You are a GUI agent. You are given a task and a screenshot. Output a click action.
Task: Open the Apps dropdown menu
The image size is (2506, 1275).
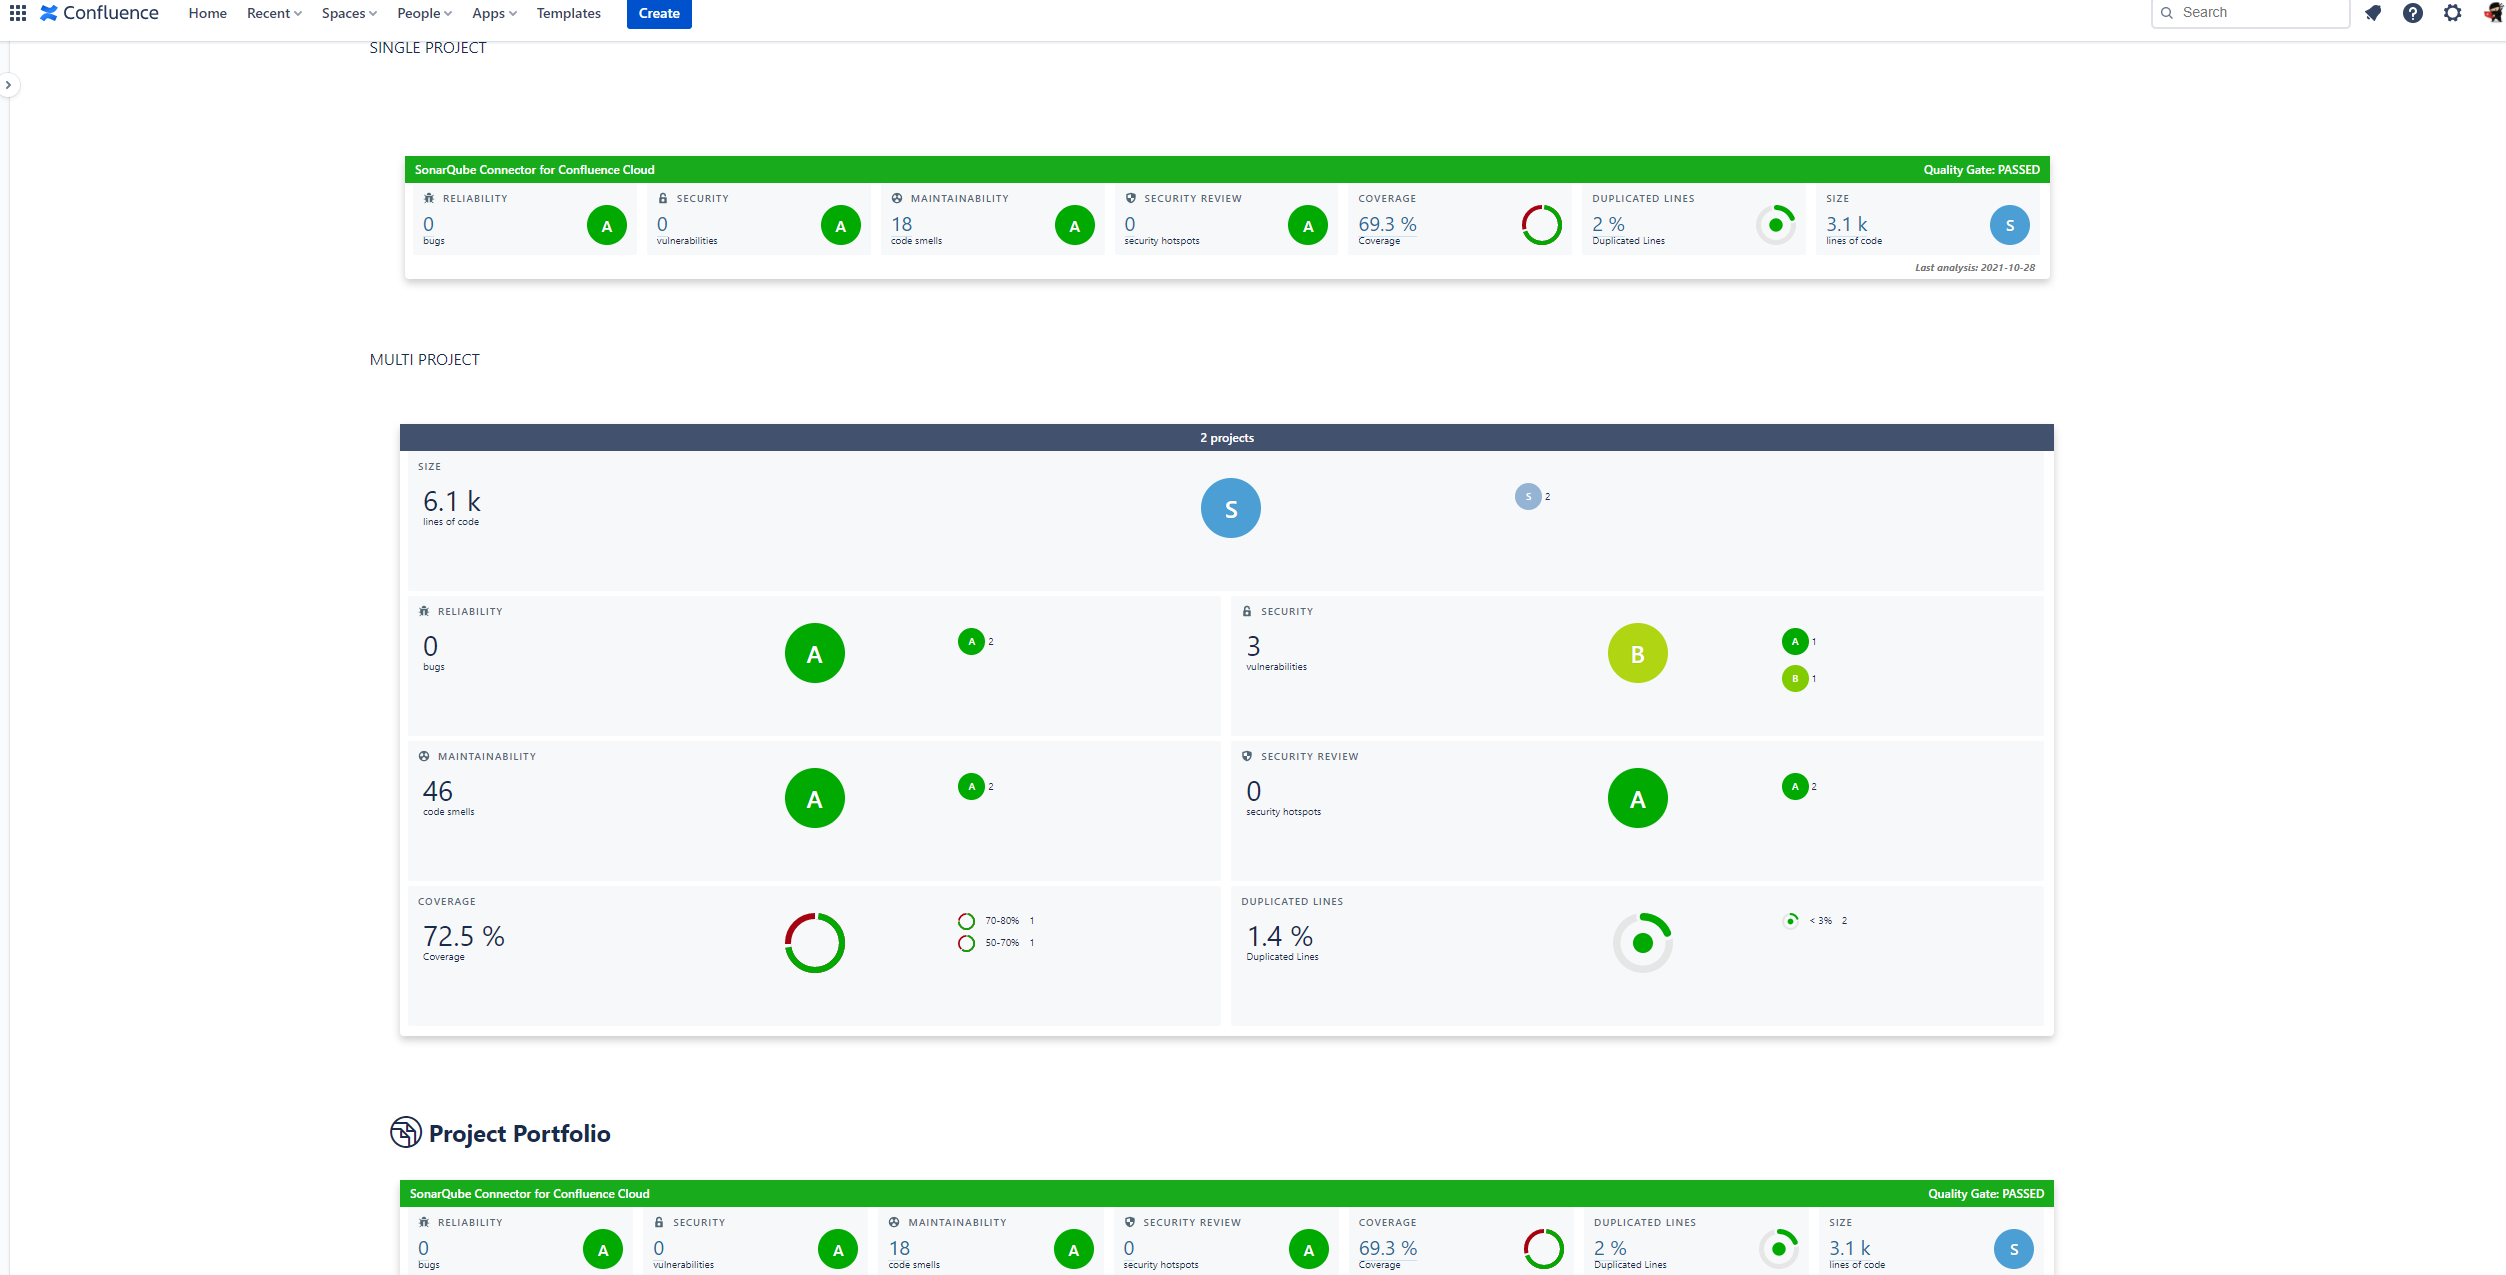[x=494, y=13]
